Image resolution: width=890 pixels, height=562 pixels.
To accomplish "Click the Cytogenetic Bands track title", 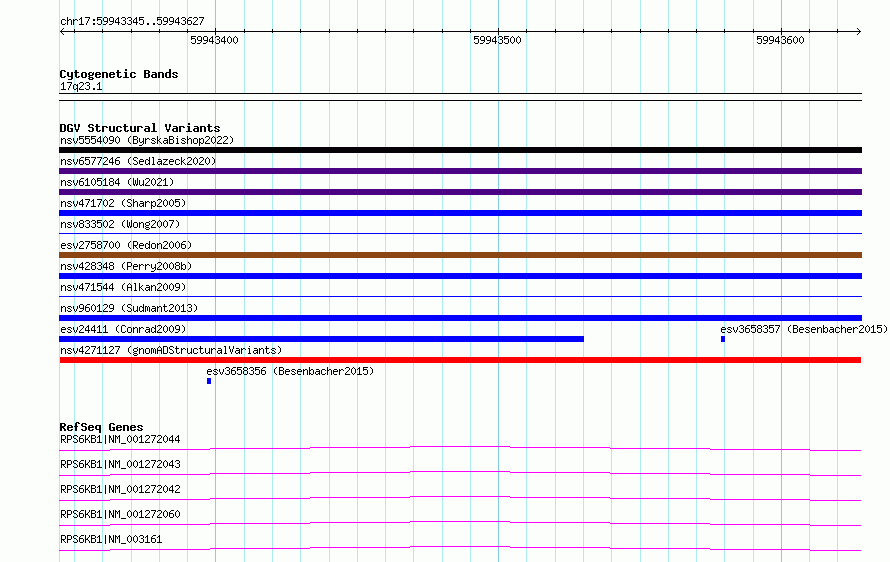I will (119, 74).
